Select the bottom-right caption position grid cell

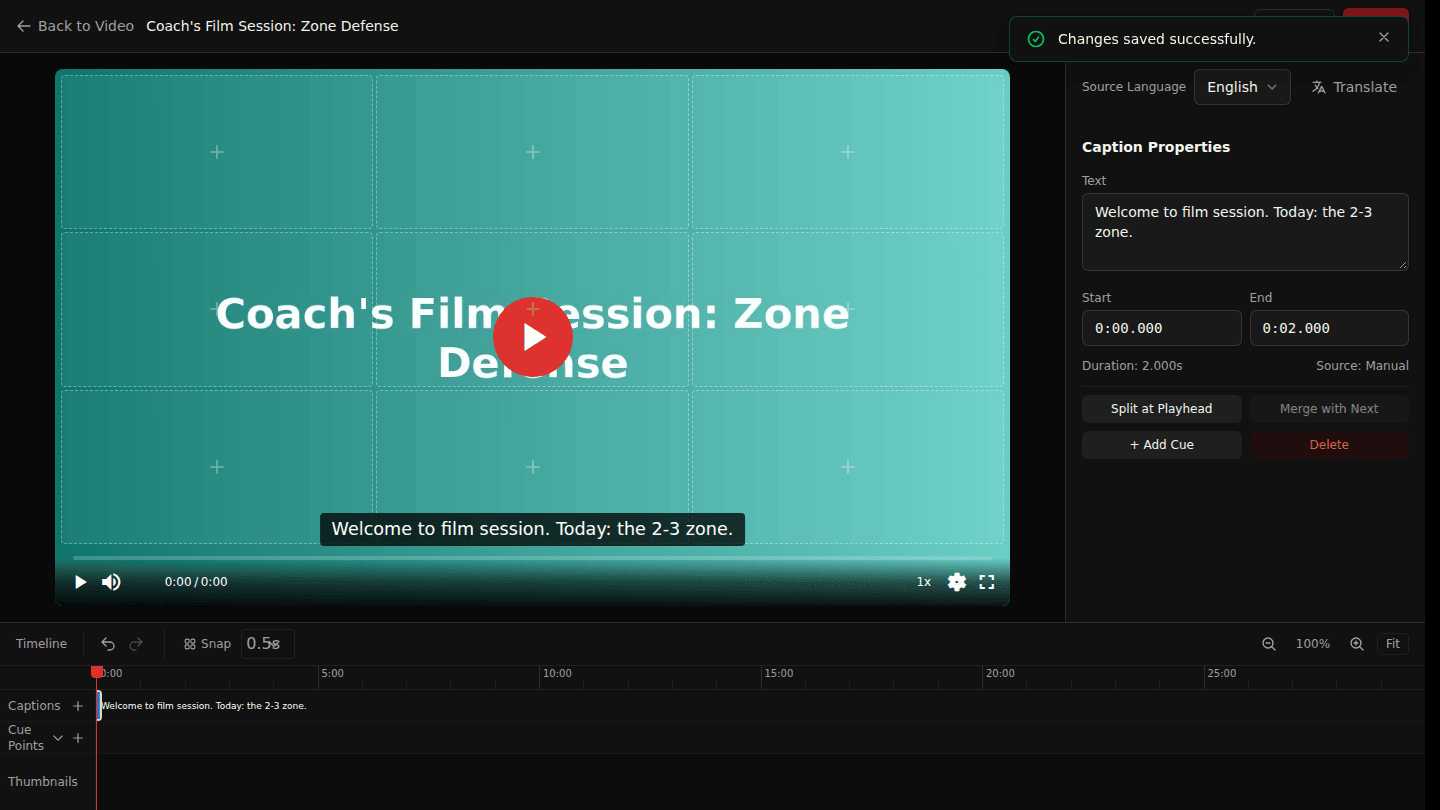pos(848,467)
